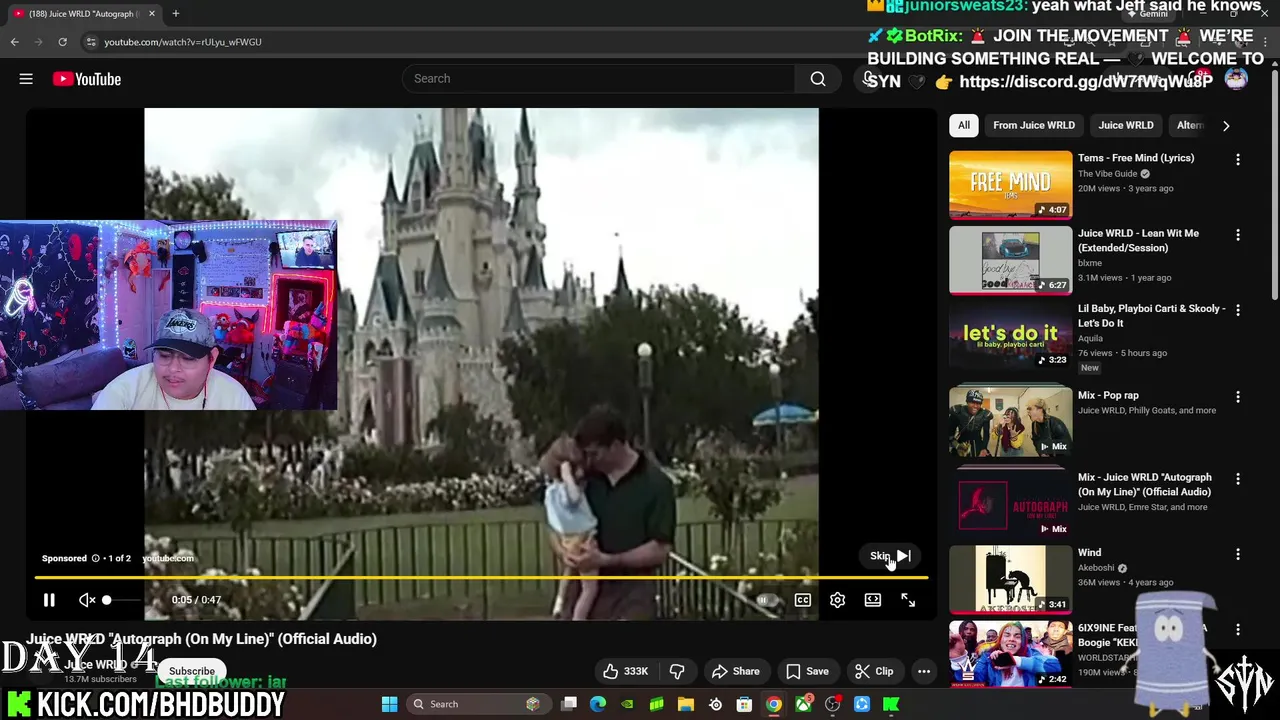The height and width of the screenshot is (720, 1280).
Task: Open Microsoft Store from taskbar
Action: click(x=744, y=704)
